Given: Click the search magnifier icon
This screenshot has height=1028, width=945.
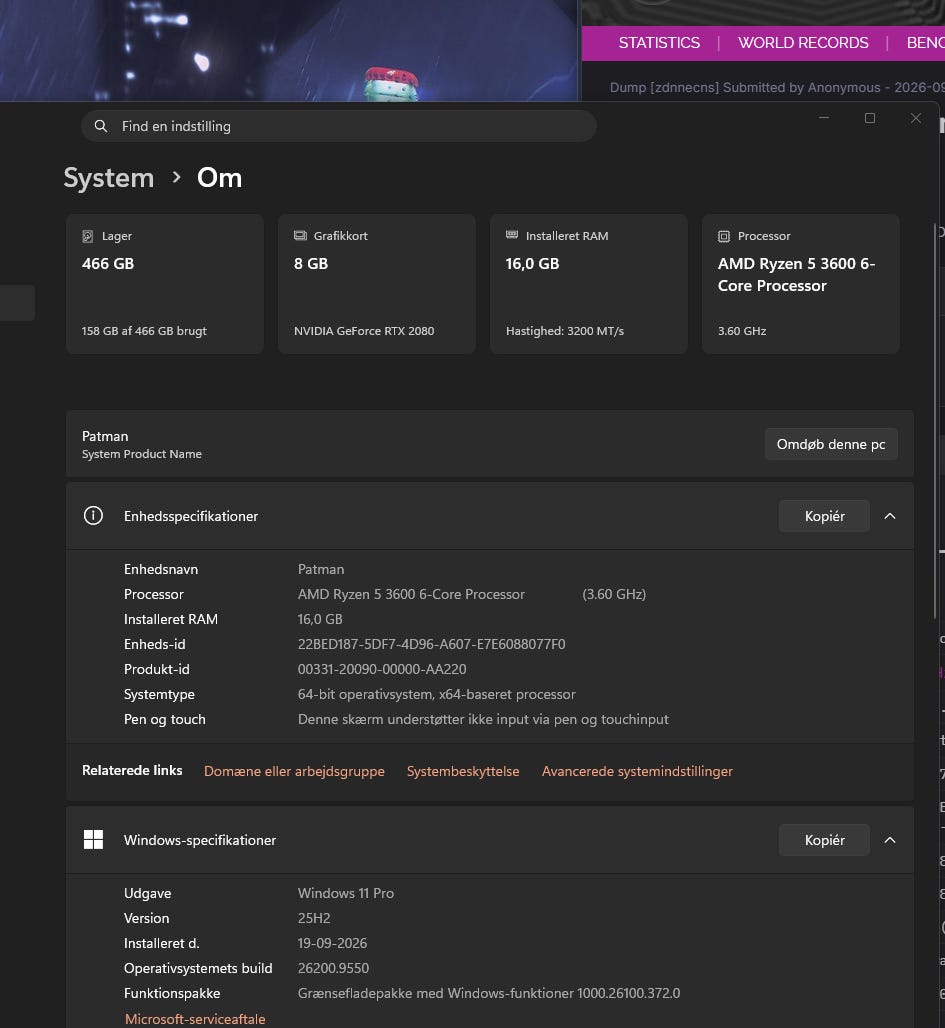Looking at the screenshot, I should pos(100,126).
